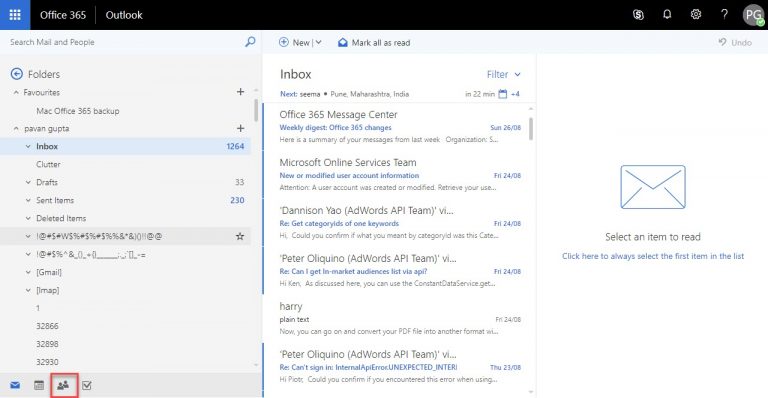Click 'always select the first item' link
This screenshot has height=398, width=768.
pyautogui.click(x=653, y=256)
